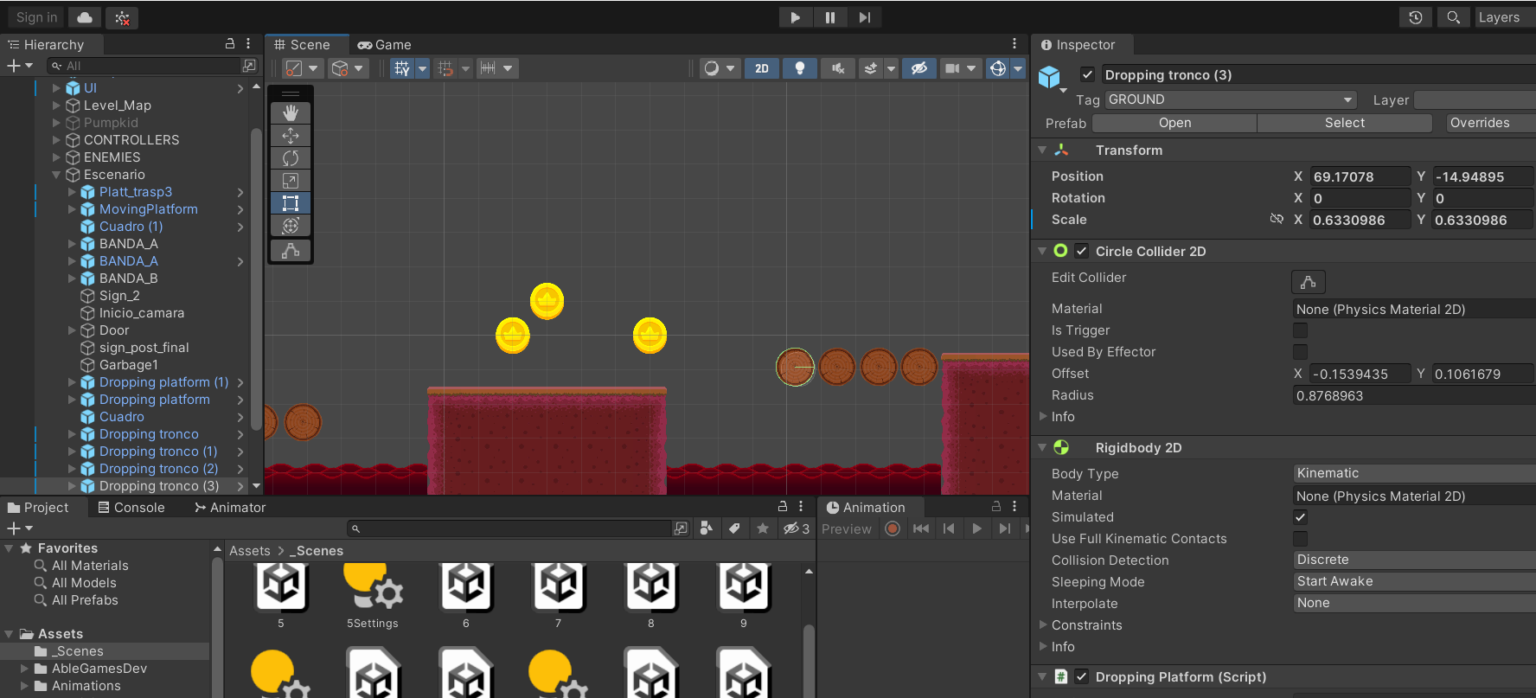Click Open to edit the prefab
Viewport: 1536px width, 698px height.
tap(1173, 122)
